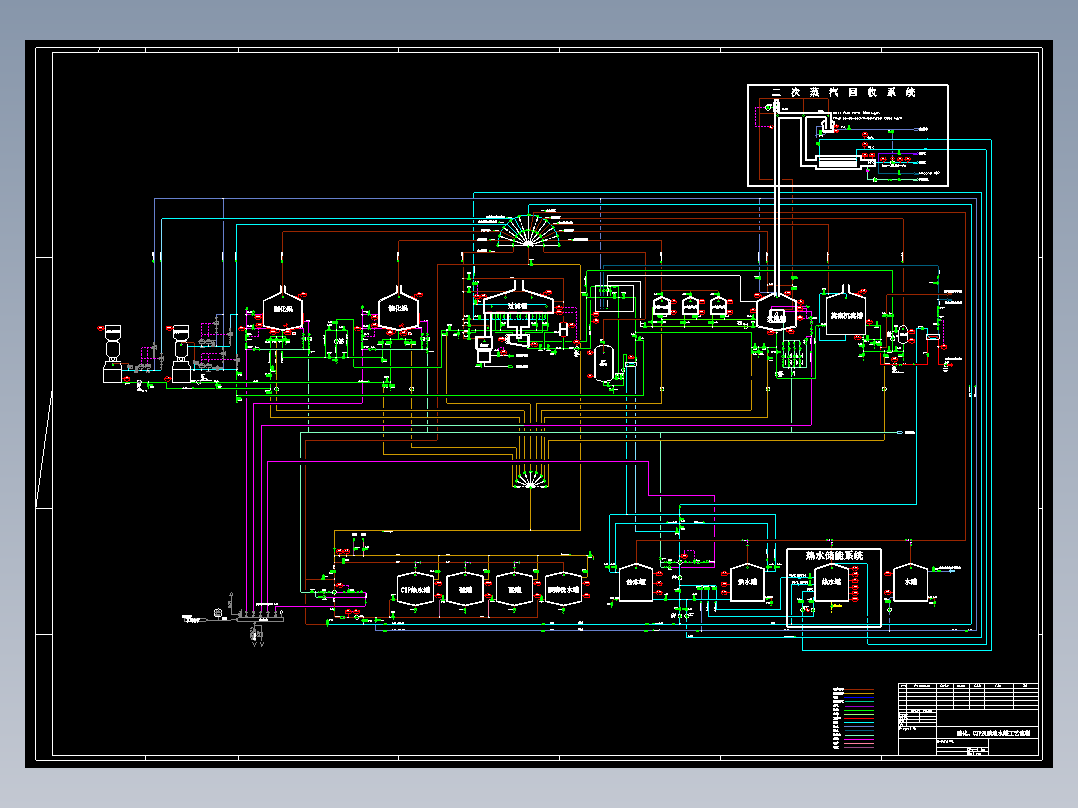
Task: Select the 碱罐 tank symbol
Action: (465, 589)
